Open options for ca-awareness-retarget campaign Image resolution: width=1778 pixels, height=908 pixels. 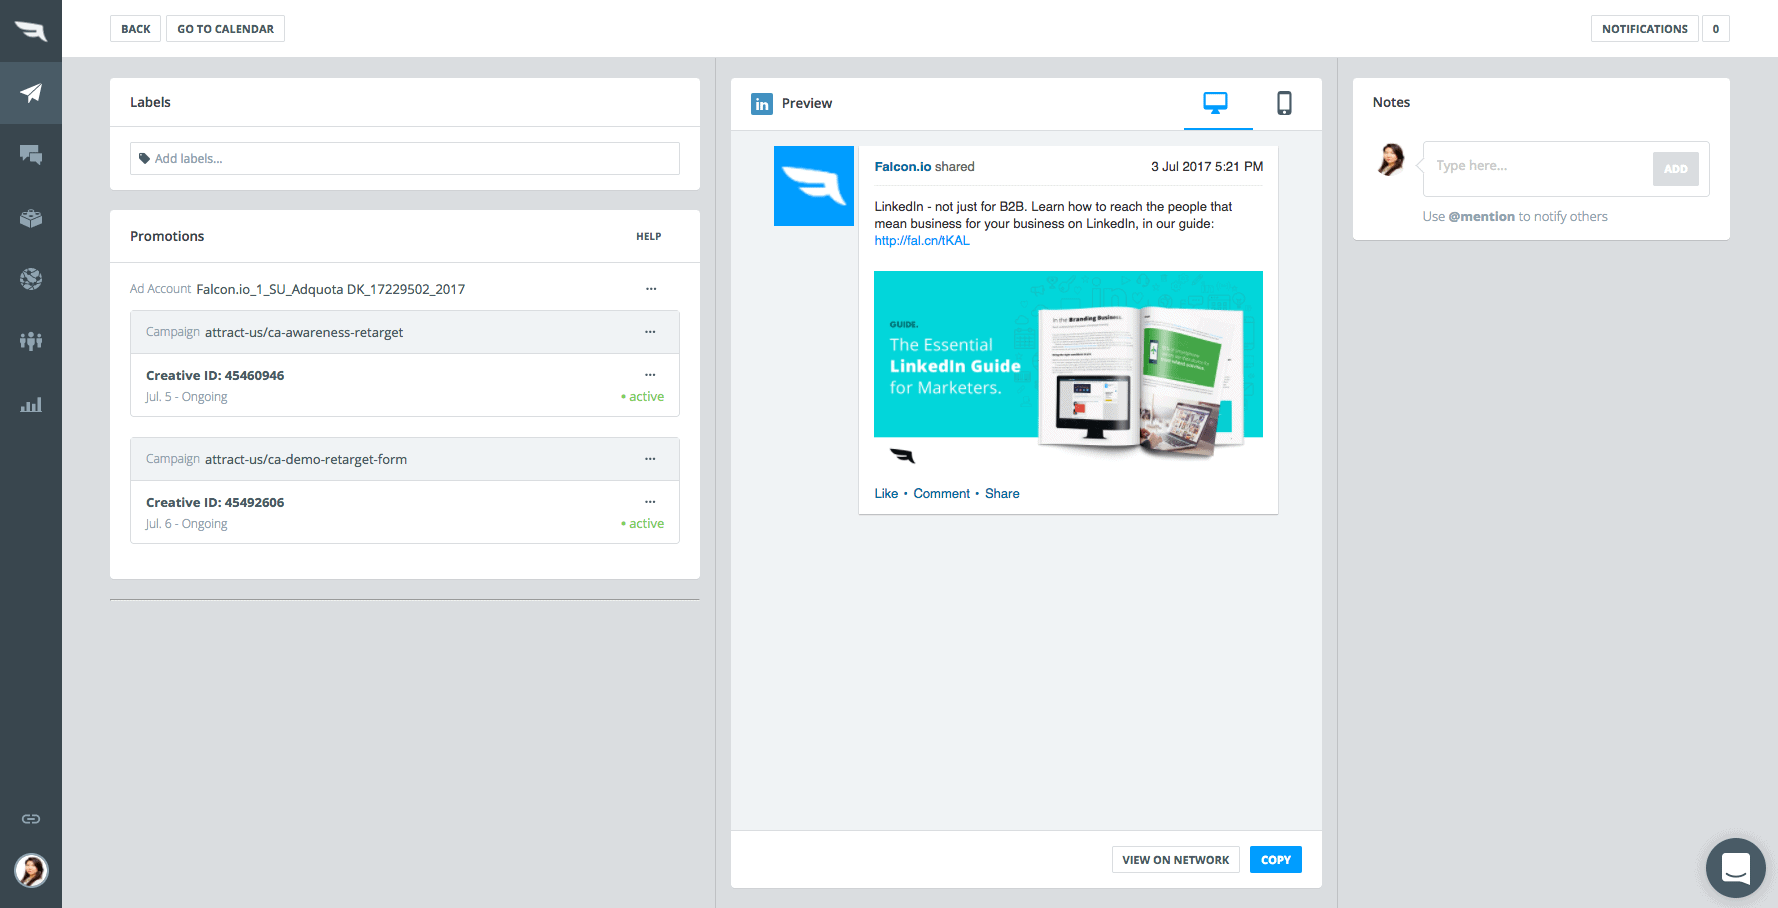[x=650, y=332]
